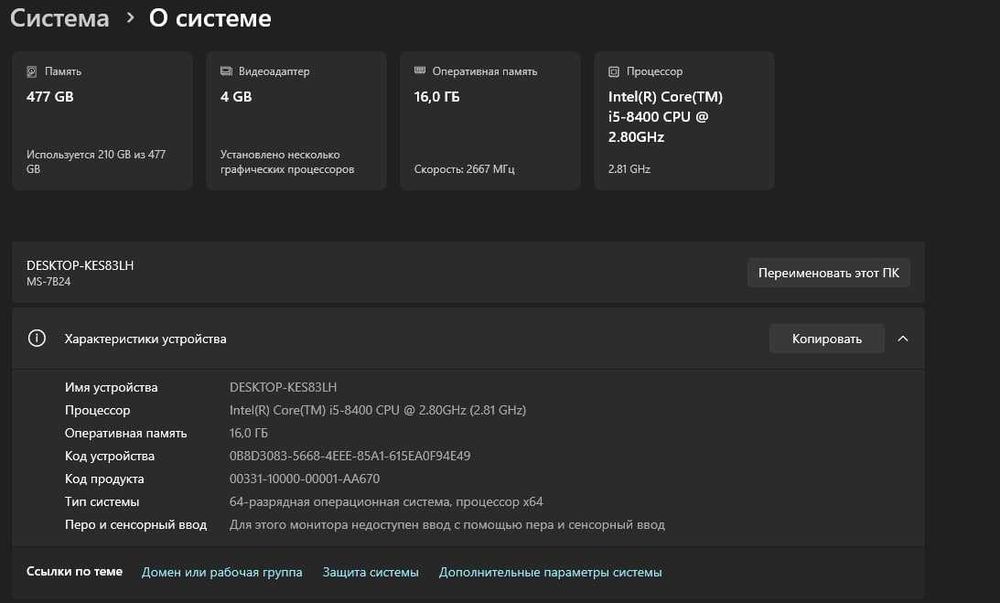Copy device specs with Копировать button

pyautogui.click(x=827, y=338)
